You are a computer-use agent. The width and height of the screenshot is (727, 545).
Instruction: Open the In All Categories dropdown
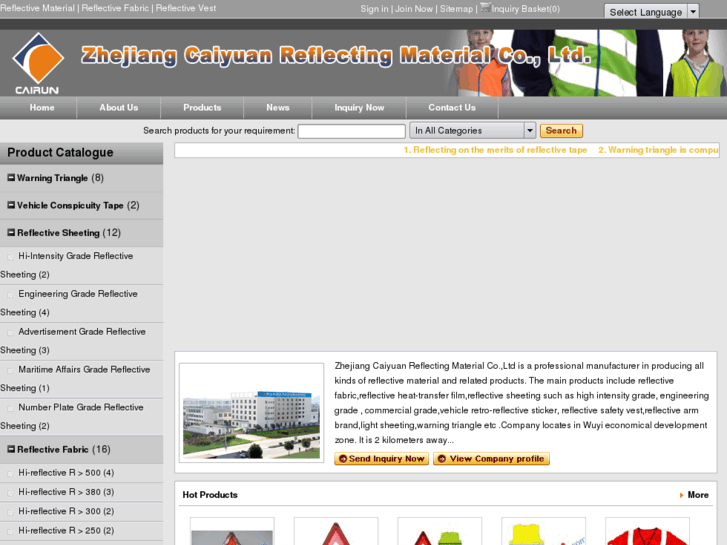pyautogui.click(x=472, y=131)
